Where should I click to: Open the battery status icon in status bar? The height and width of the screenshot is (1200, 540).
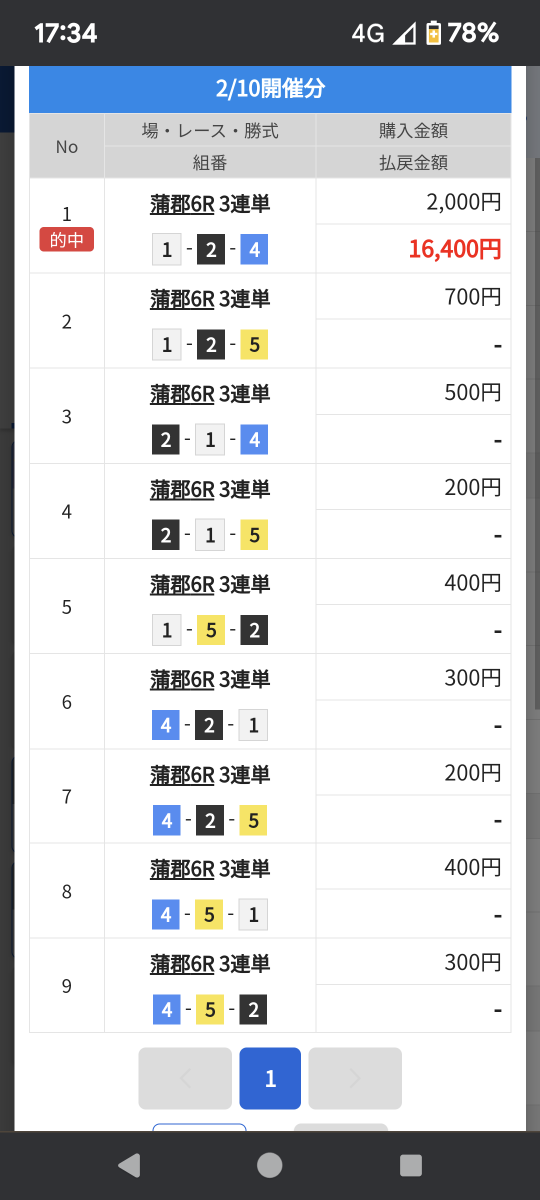[x=433, y=33]
